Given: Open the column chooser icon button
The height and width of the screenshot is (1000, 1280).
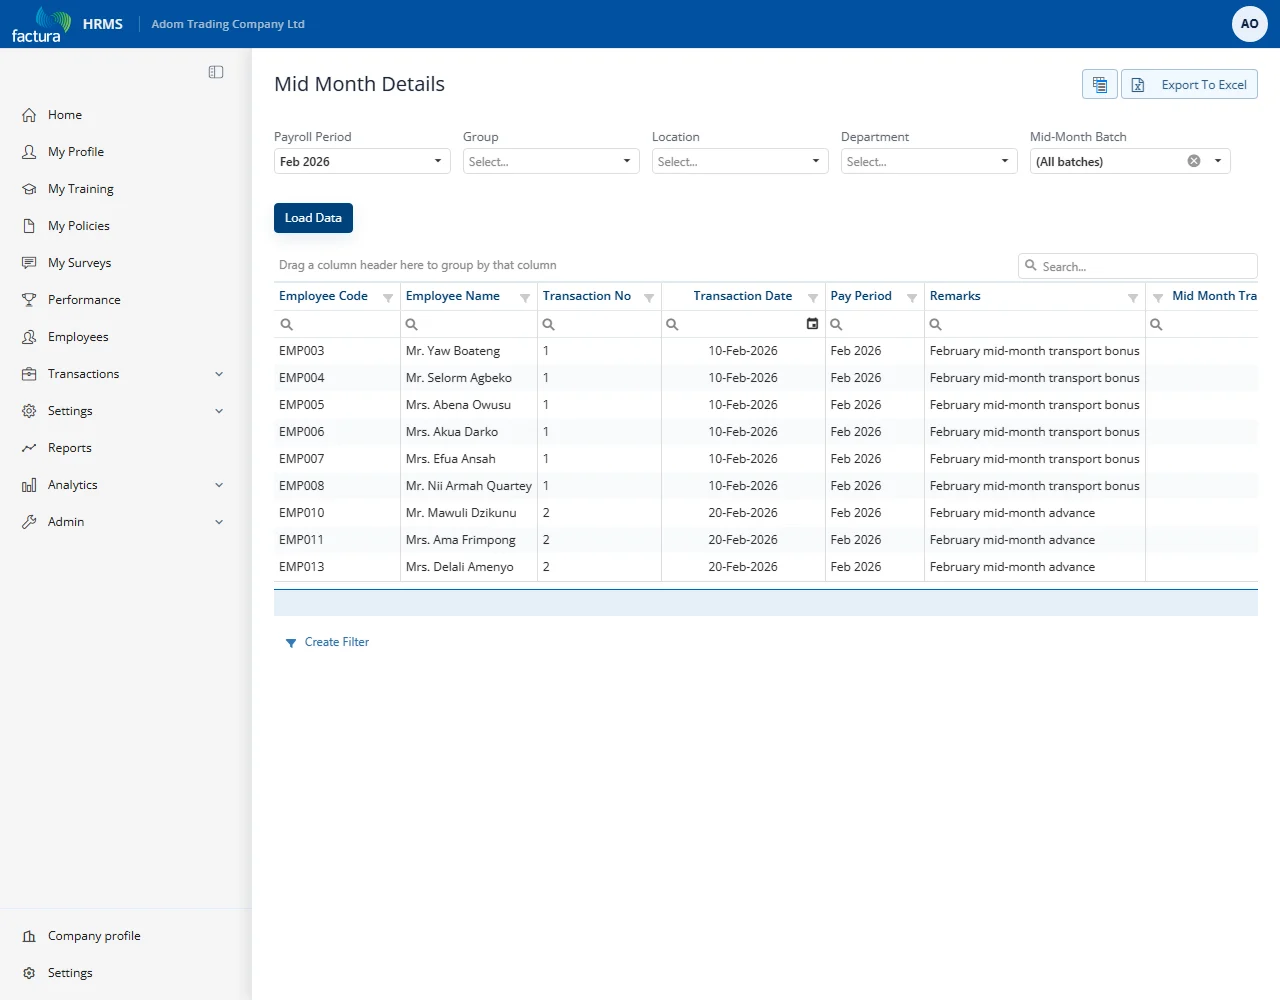Looking at the screenshot, I should coord(1099,85).
